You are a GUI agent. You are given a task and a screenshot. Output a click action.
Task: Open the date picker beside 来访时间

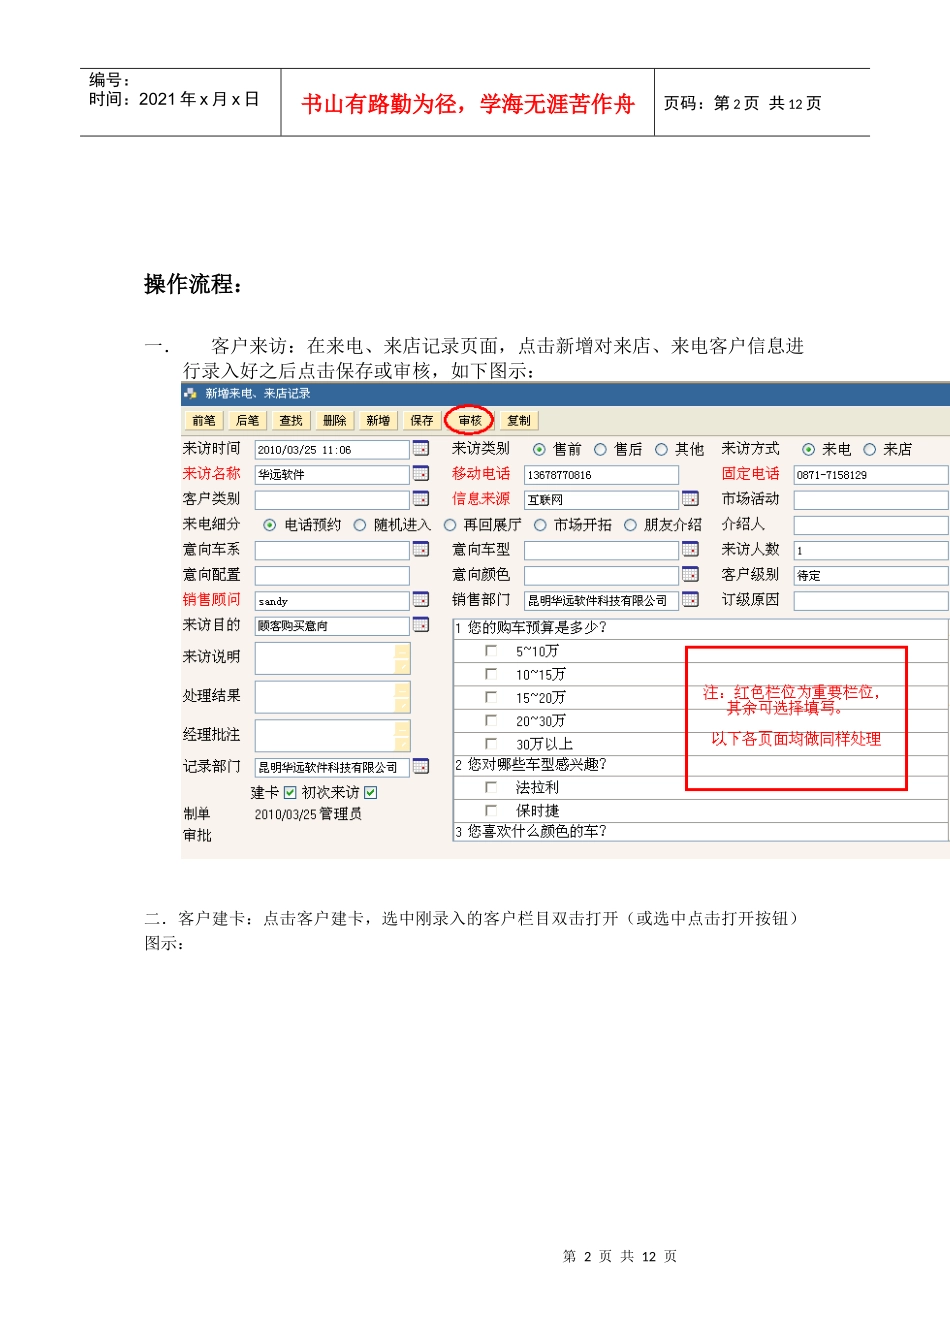tap(421, 449)
